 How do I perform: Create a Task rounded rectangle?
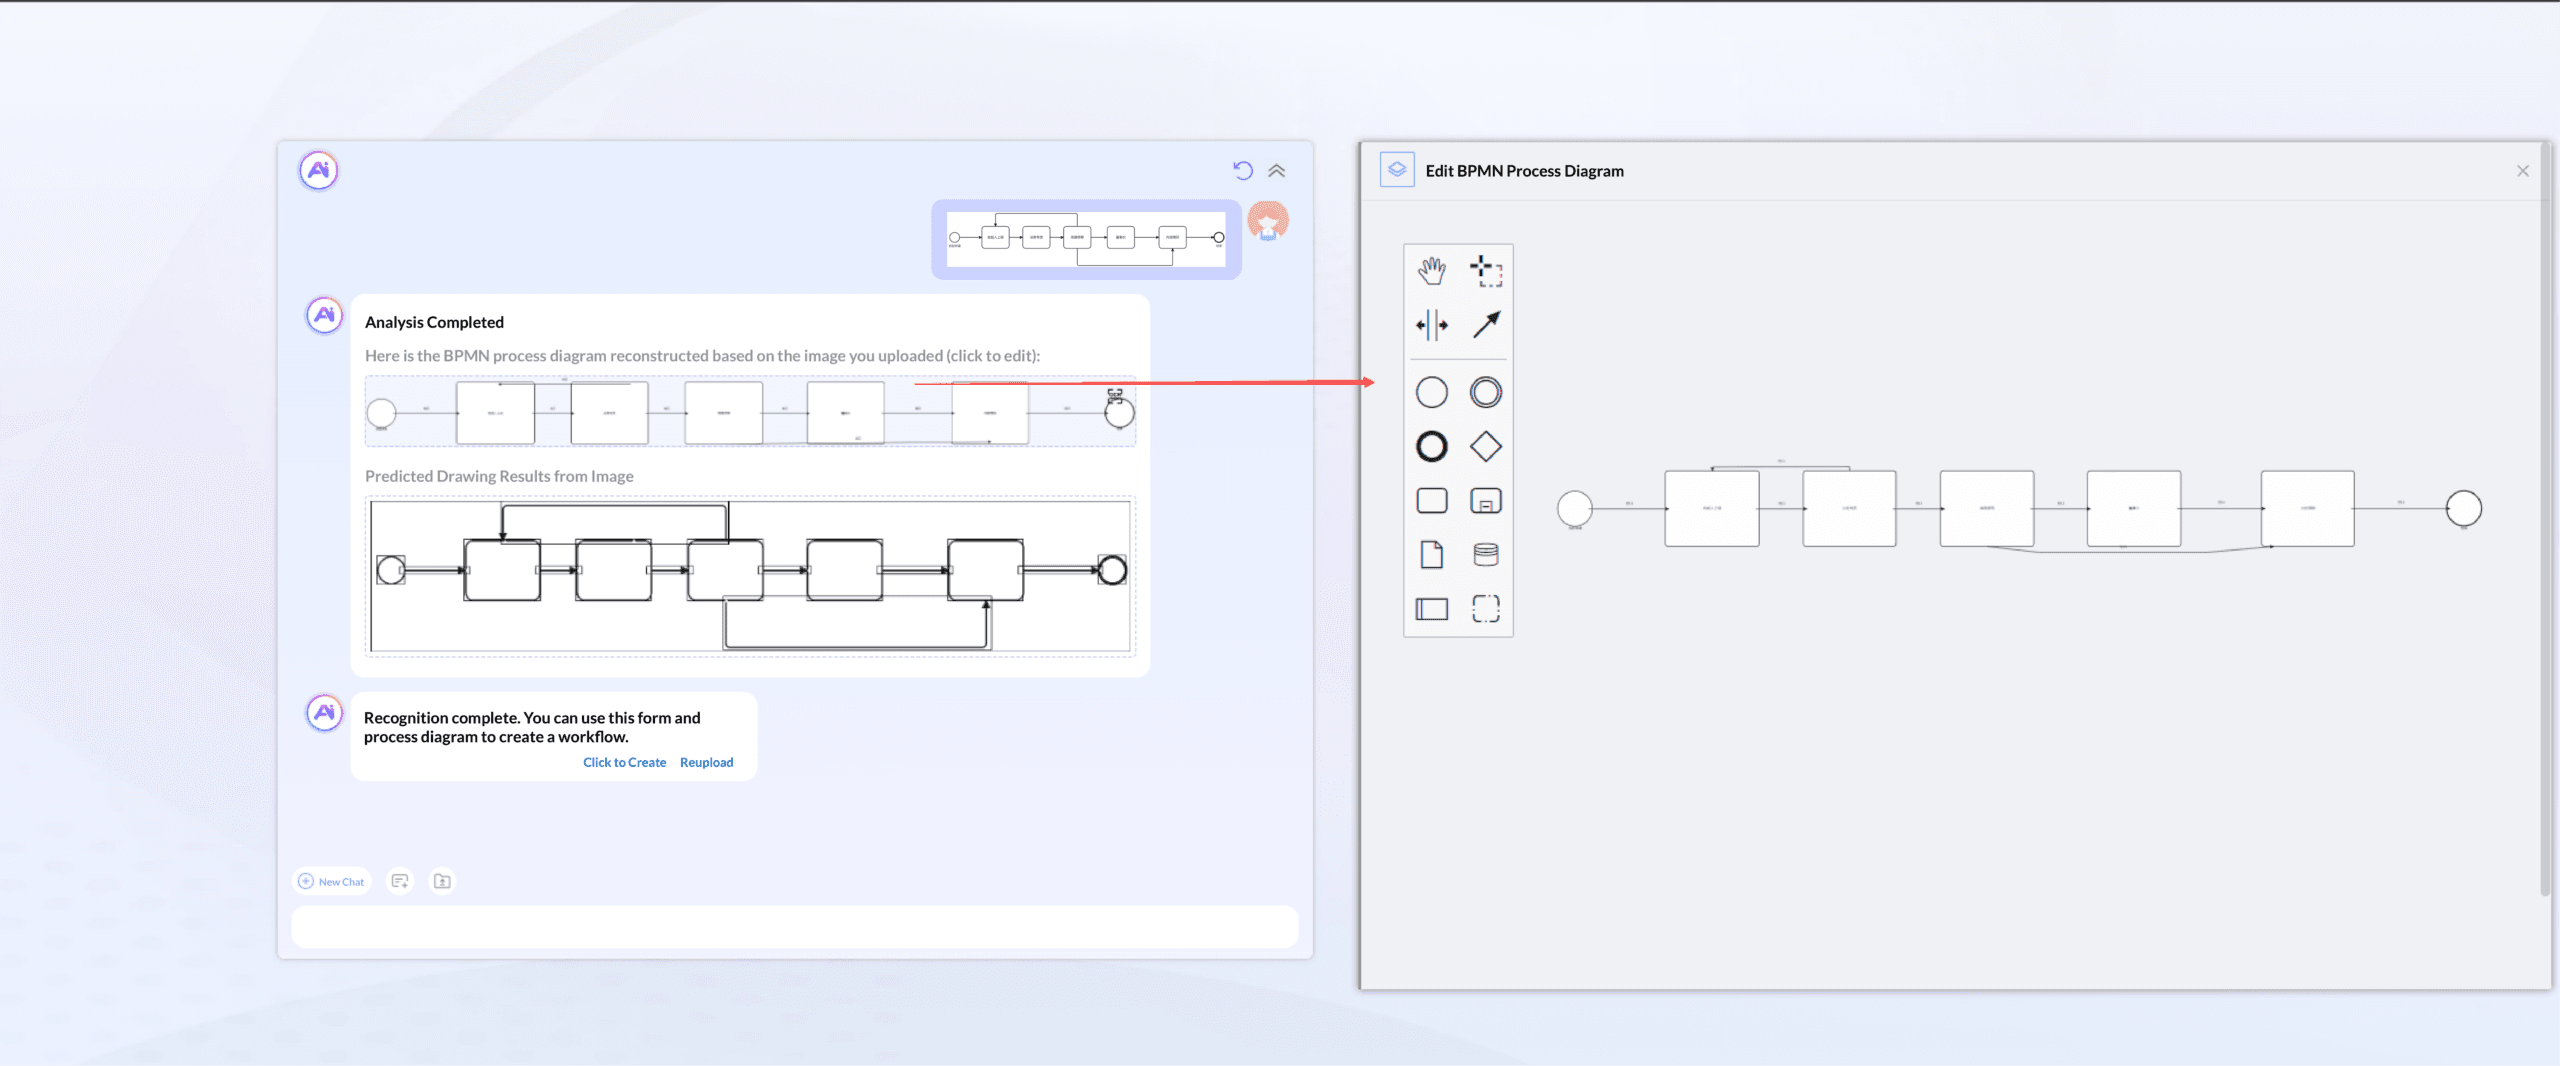click(1431, 500)
